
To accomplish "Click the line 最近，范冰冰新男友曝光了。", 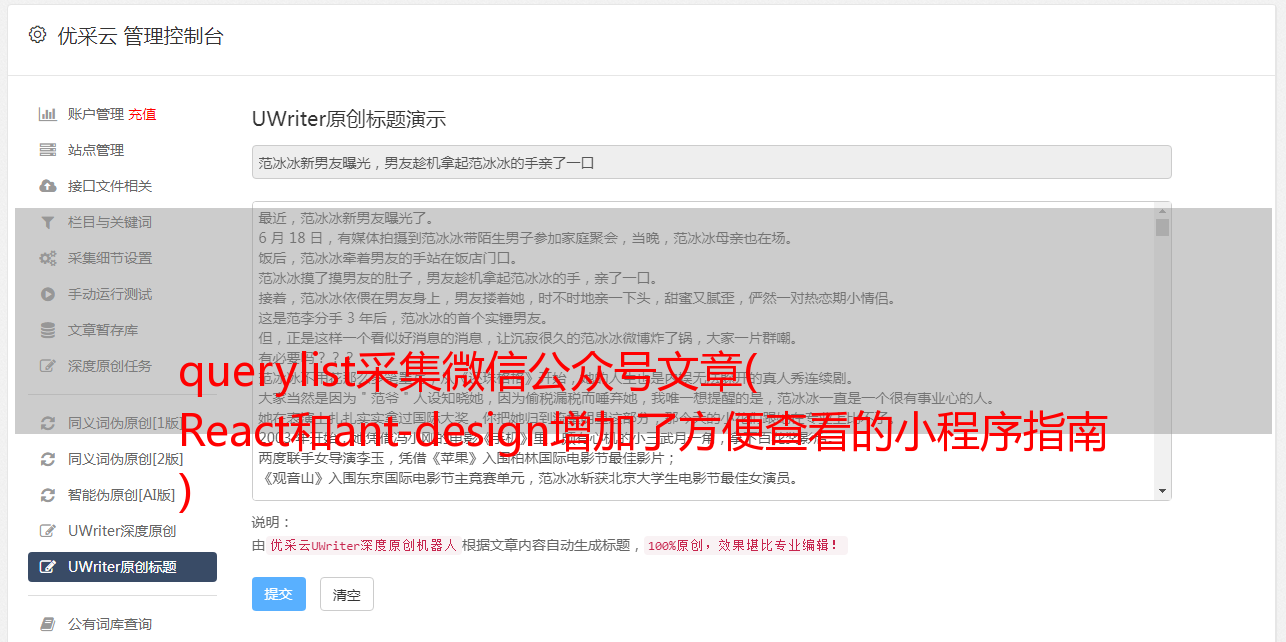I will (347, 218).
